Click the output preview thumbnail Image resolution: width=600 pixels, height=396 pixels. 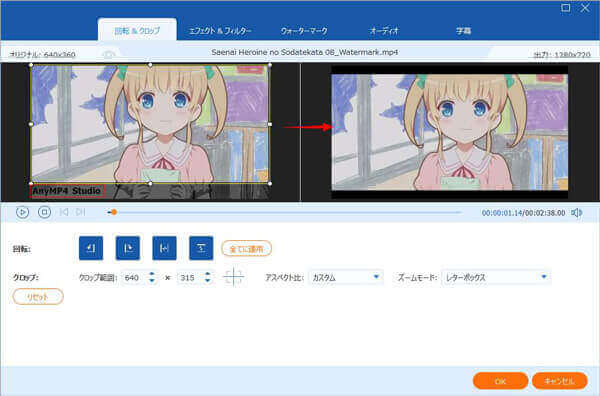coord(449,132)
